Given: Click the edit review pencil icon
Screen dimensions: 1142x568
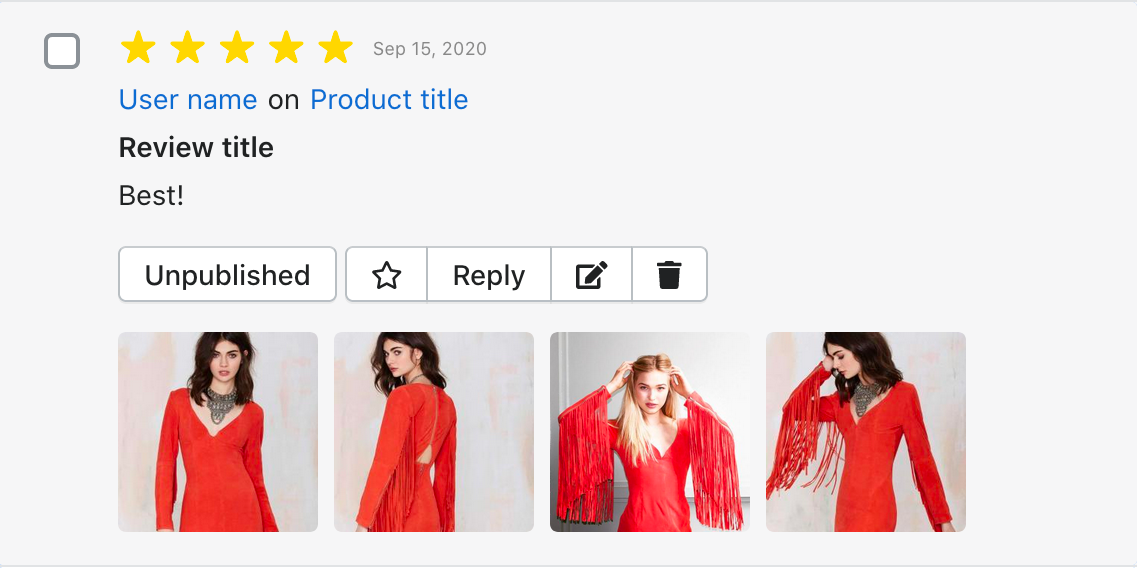Looking at the screenshot, I should click(591, 275).
